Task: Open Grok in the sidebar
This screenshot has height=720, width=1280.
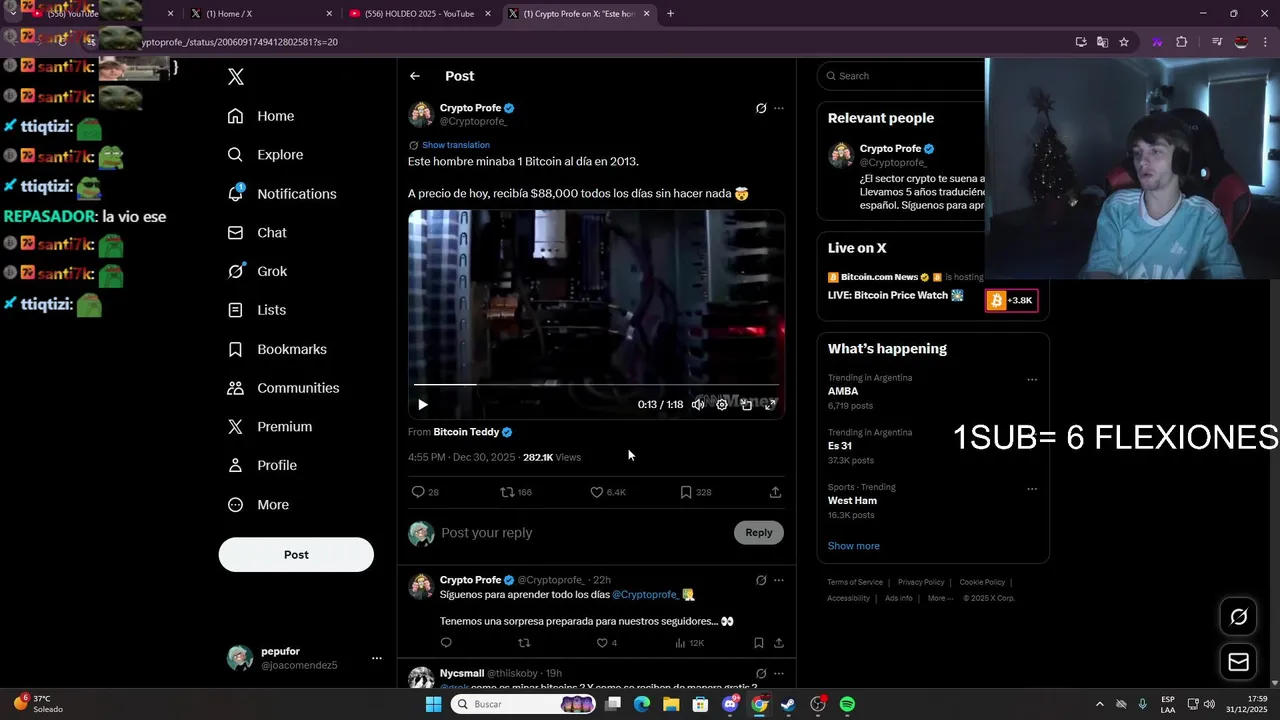Action: coord(257,272)
